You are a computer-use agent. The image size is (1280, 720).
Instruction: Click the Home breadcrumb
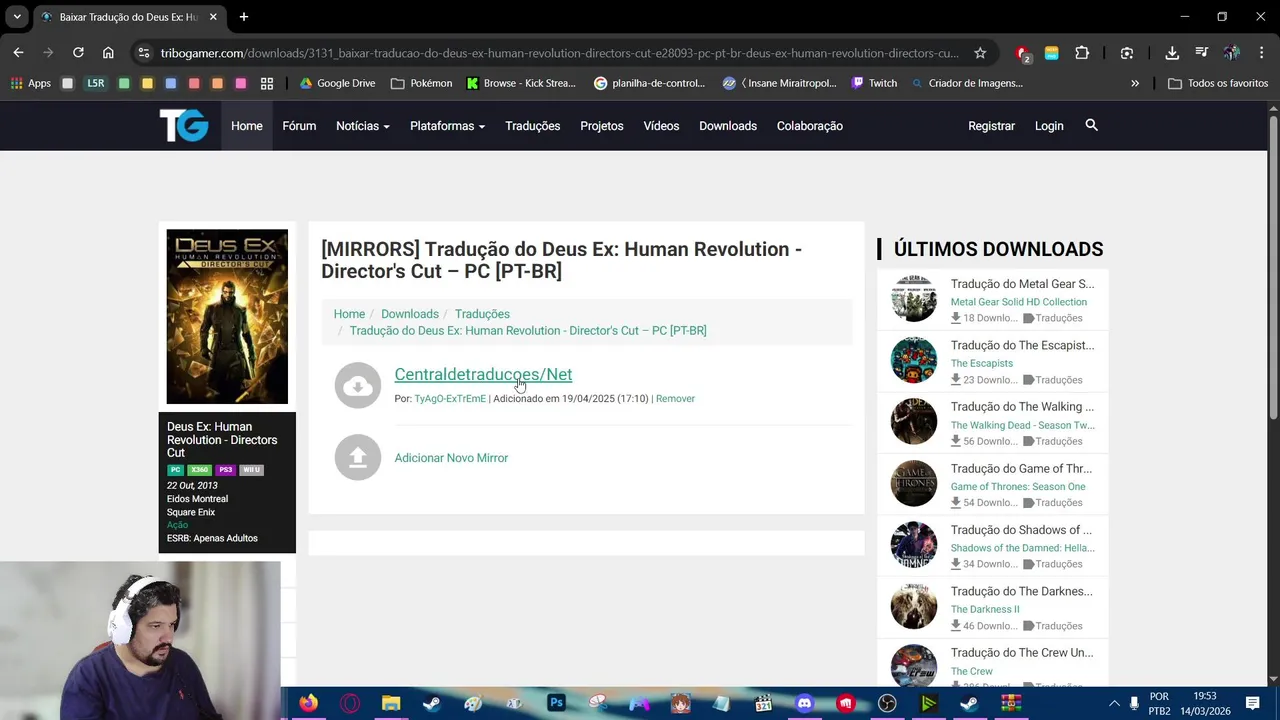[x=349, y=314]
